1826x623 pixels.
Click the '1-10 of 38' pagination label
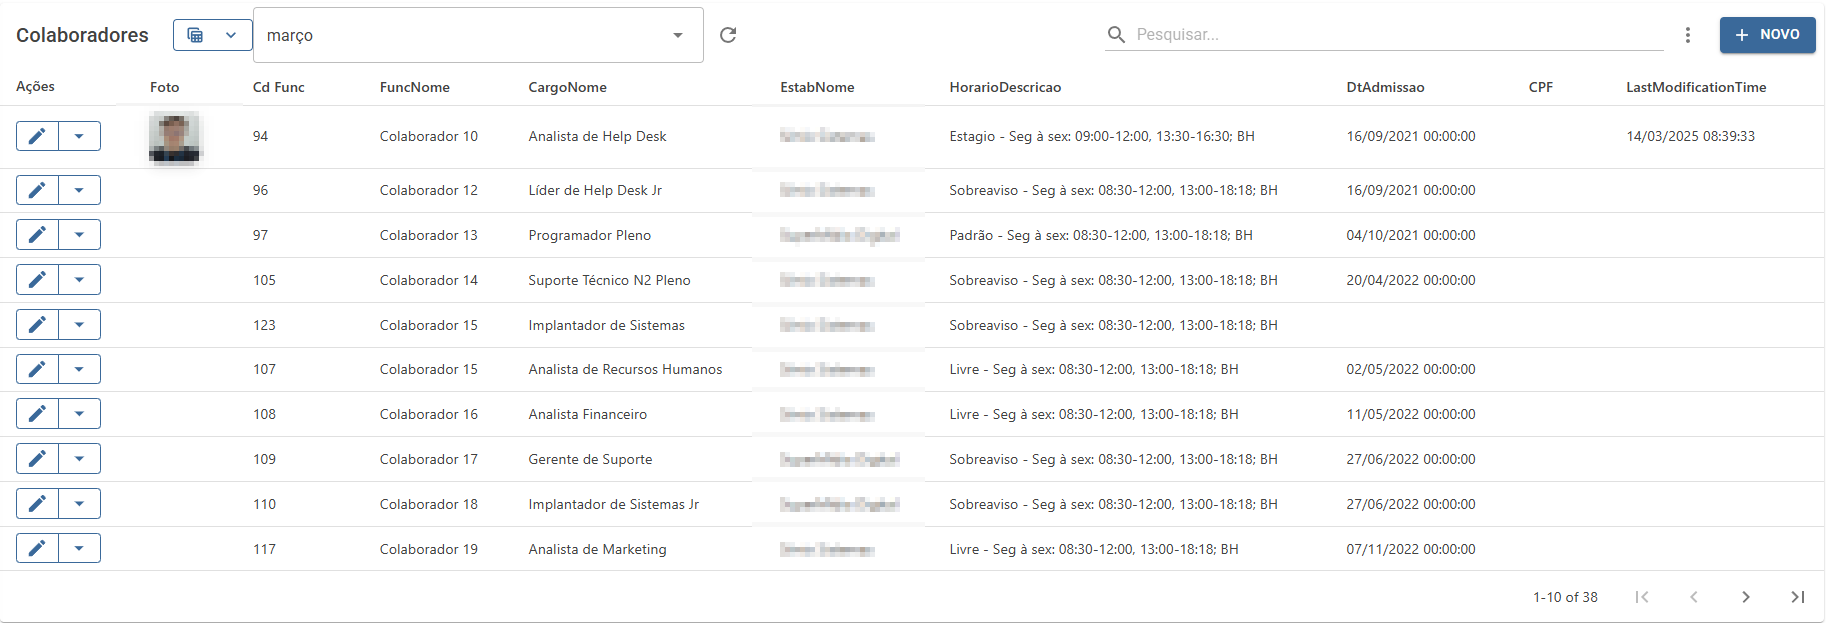coord(1565,597)
